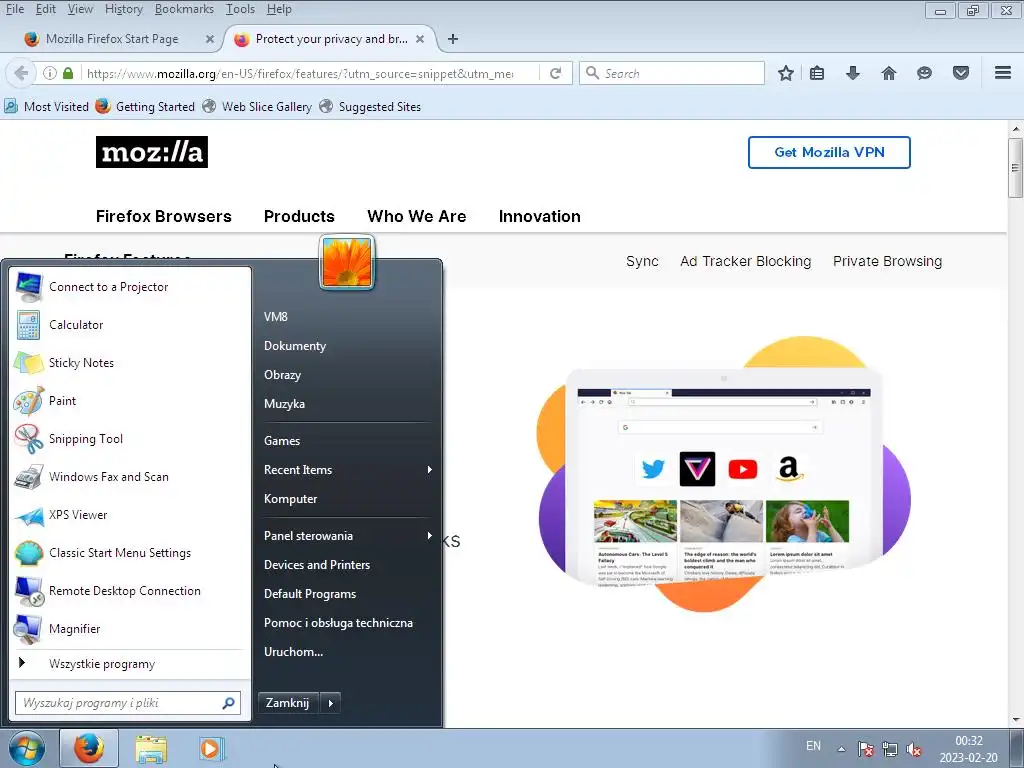Click the page vertical scrollbar thumb
This screenshot has width=1024, height=768.
pos(1016,168)
